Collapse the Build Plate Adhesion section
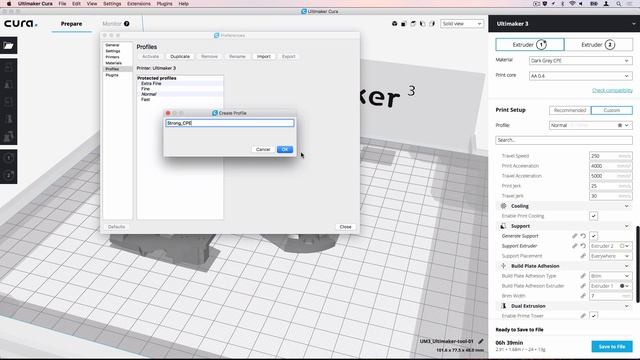This screenshot has width=640, height=360. pyautogui.click(x=565, y=266)
